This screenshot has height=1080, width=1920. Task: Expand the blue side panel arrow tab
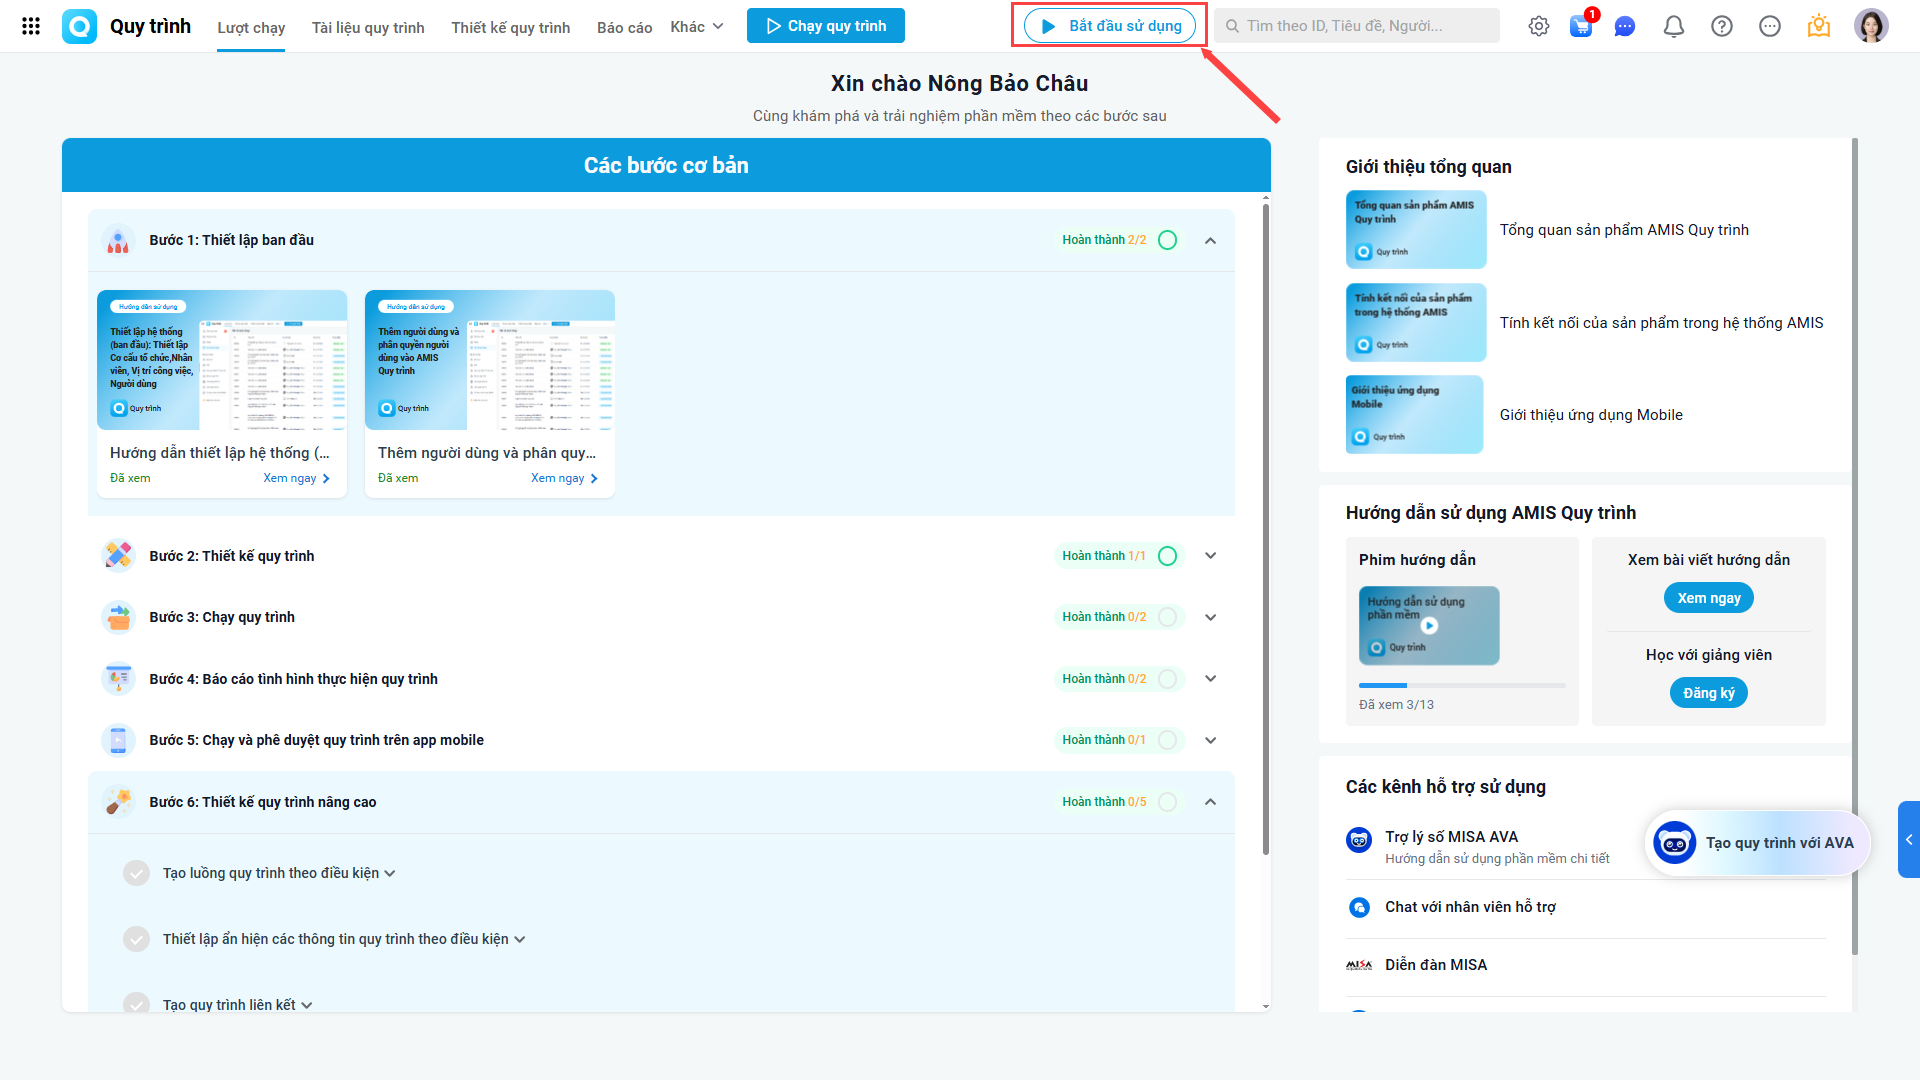(1909, 840)
